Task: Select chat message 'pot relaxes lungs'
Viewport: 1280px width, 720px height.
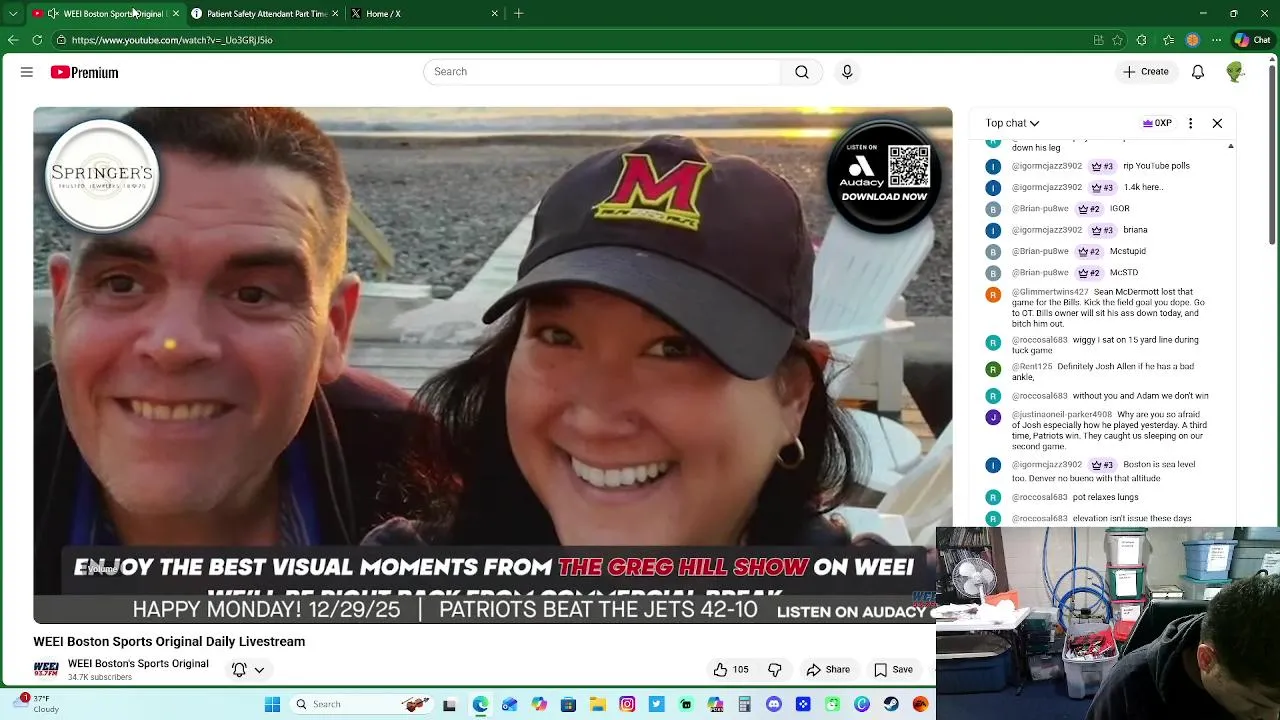Action: point(1105,497)
